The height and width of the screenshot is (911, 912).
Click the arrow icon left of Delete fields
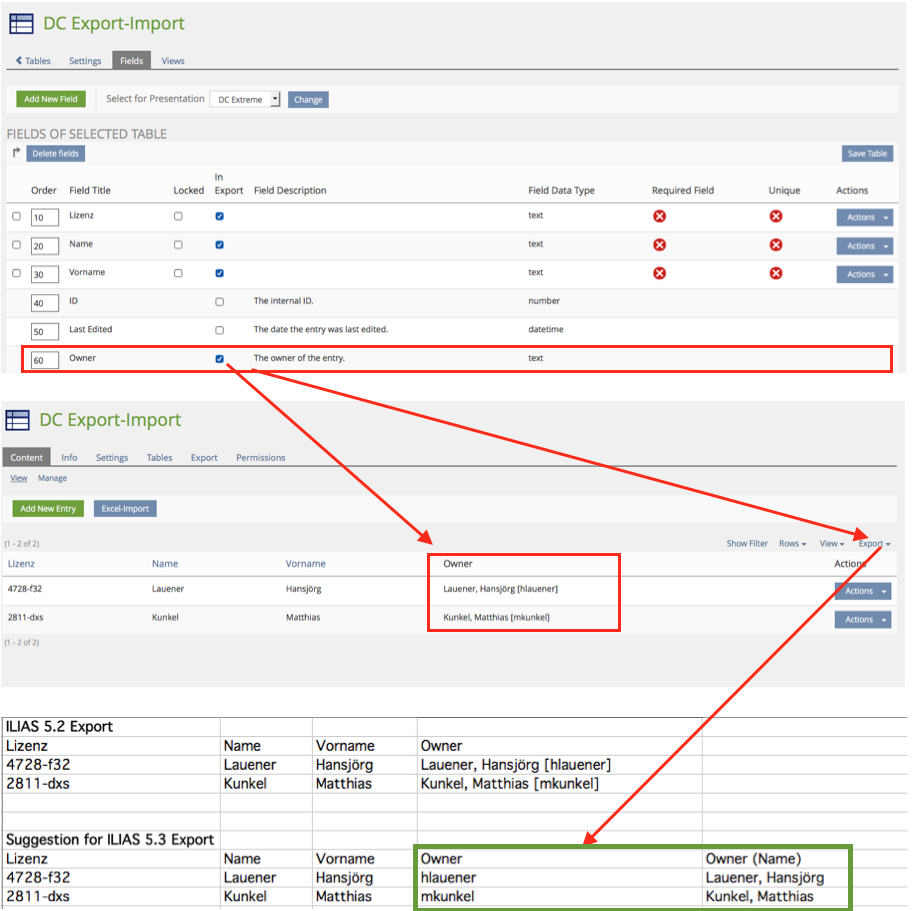(16, 153)
